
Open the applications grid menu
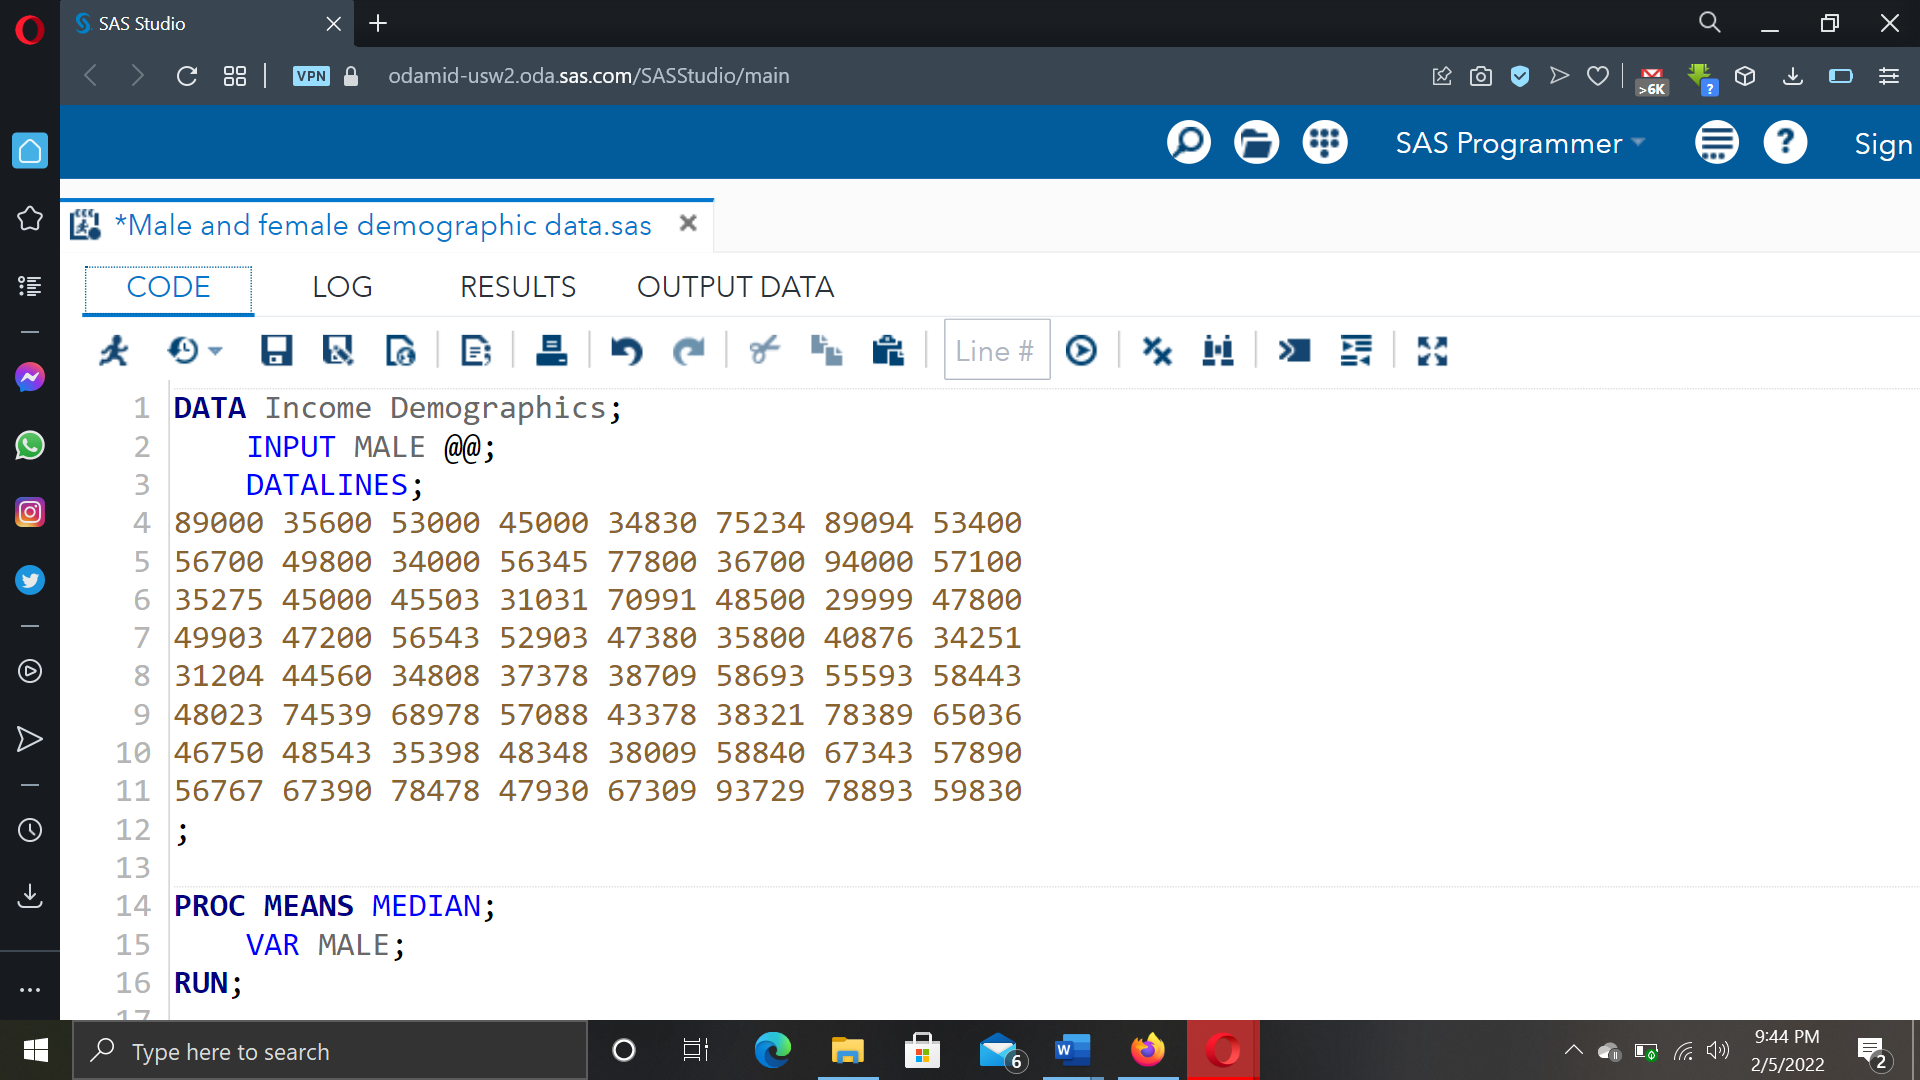[x=1324, y=142]
